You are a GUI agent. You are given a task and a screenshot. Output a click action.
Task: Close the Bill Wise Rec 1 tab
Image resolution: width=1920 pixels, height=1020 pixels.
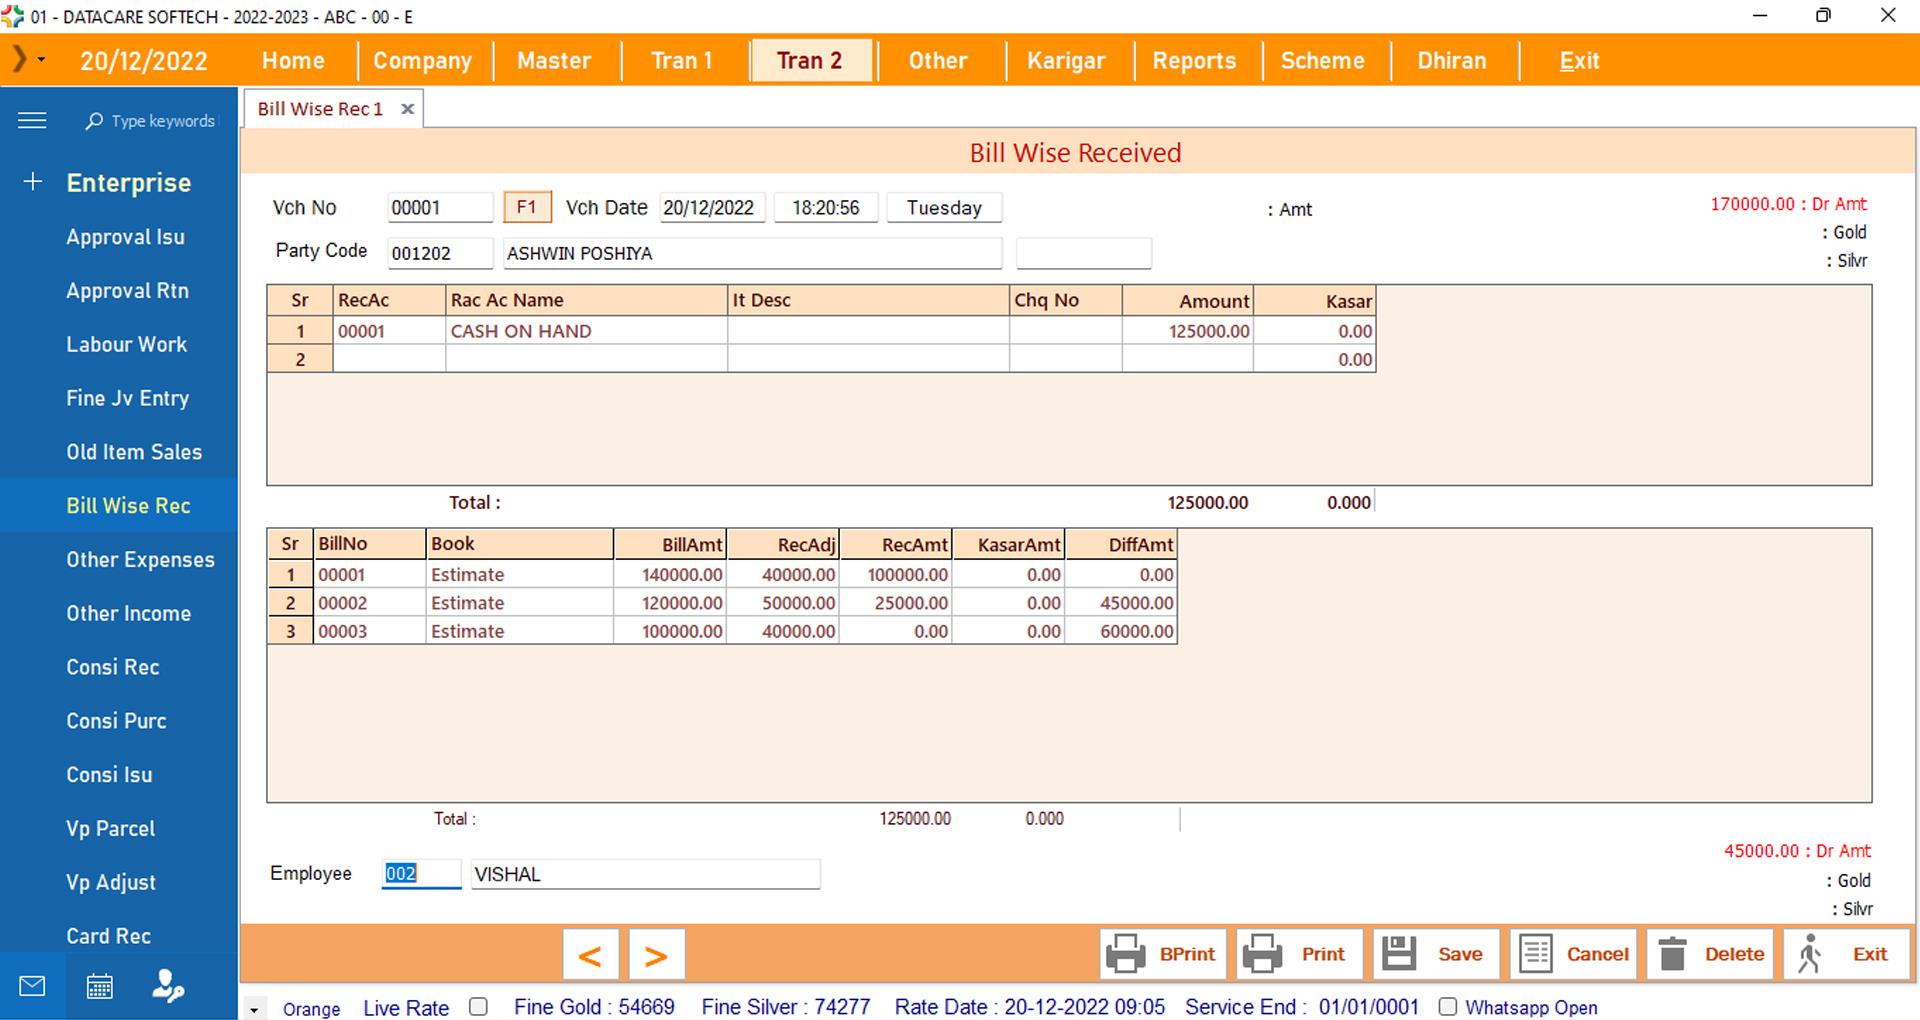coord(407,109)
